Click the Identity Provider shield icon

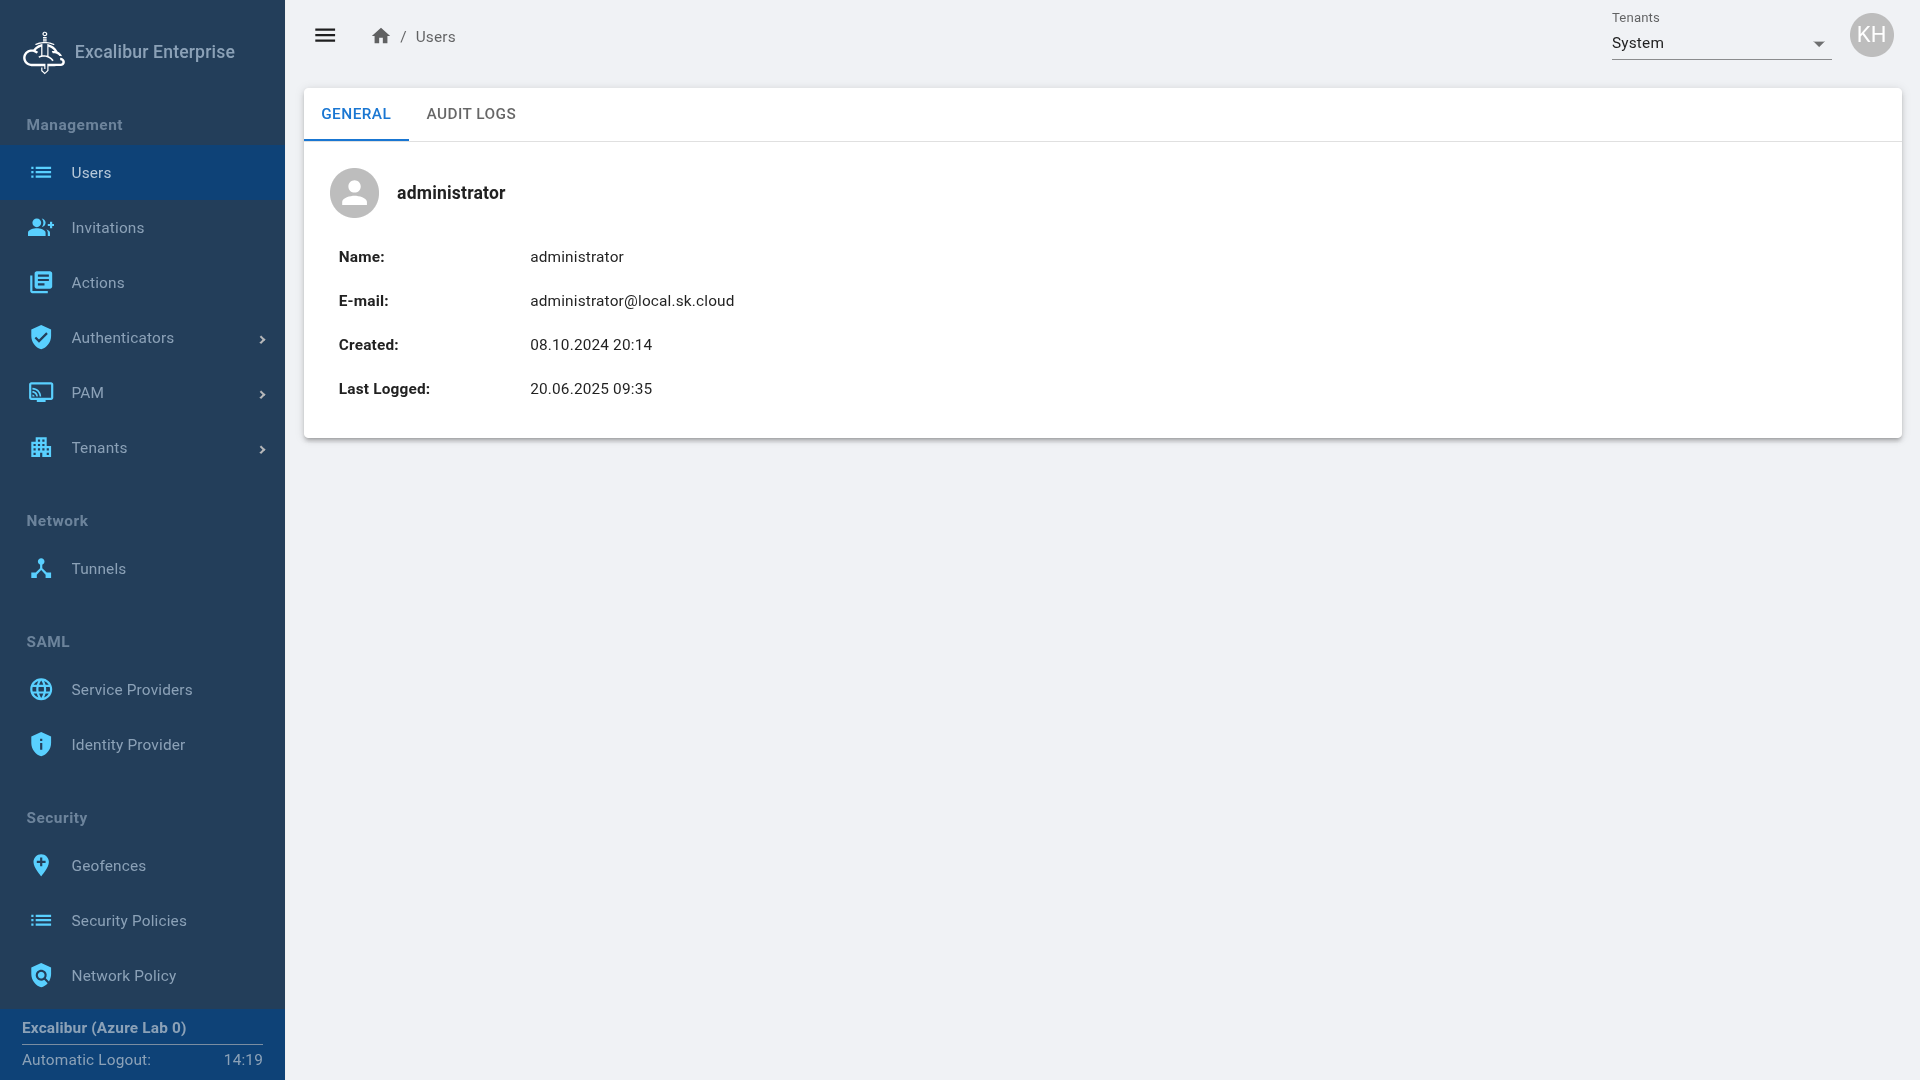point(41,745)
